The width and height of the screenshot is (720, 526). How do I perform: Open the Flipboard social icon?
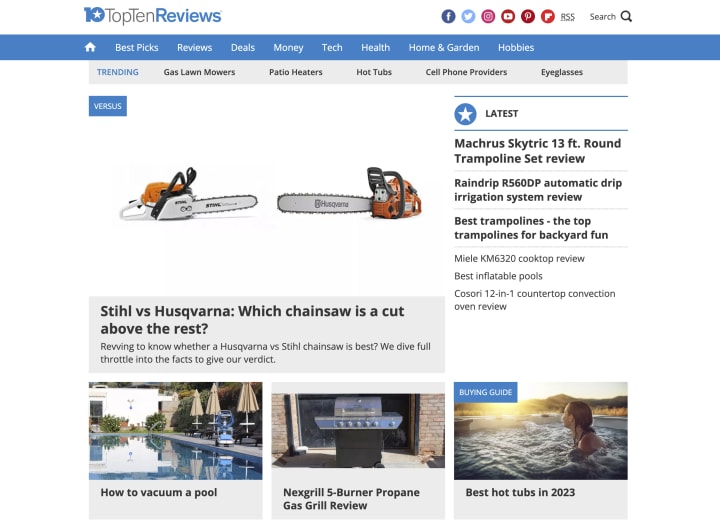point(547,17)
